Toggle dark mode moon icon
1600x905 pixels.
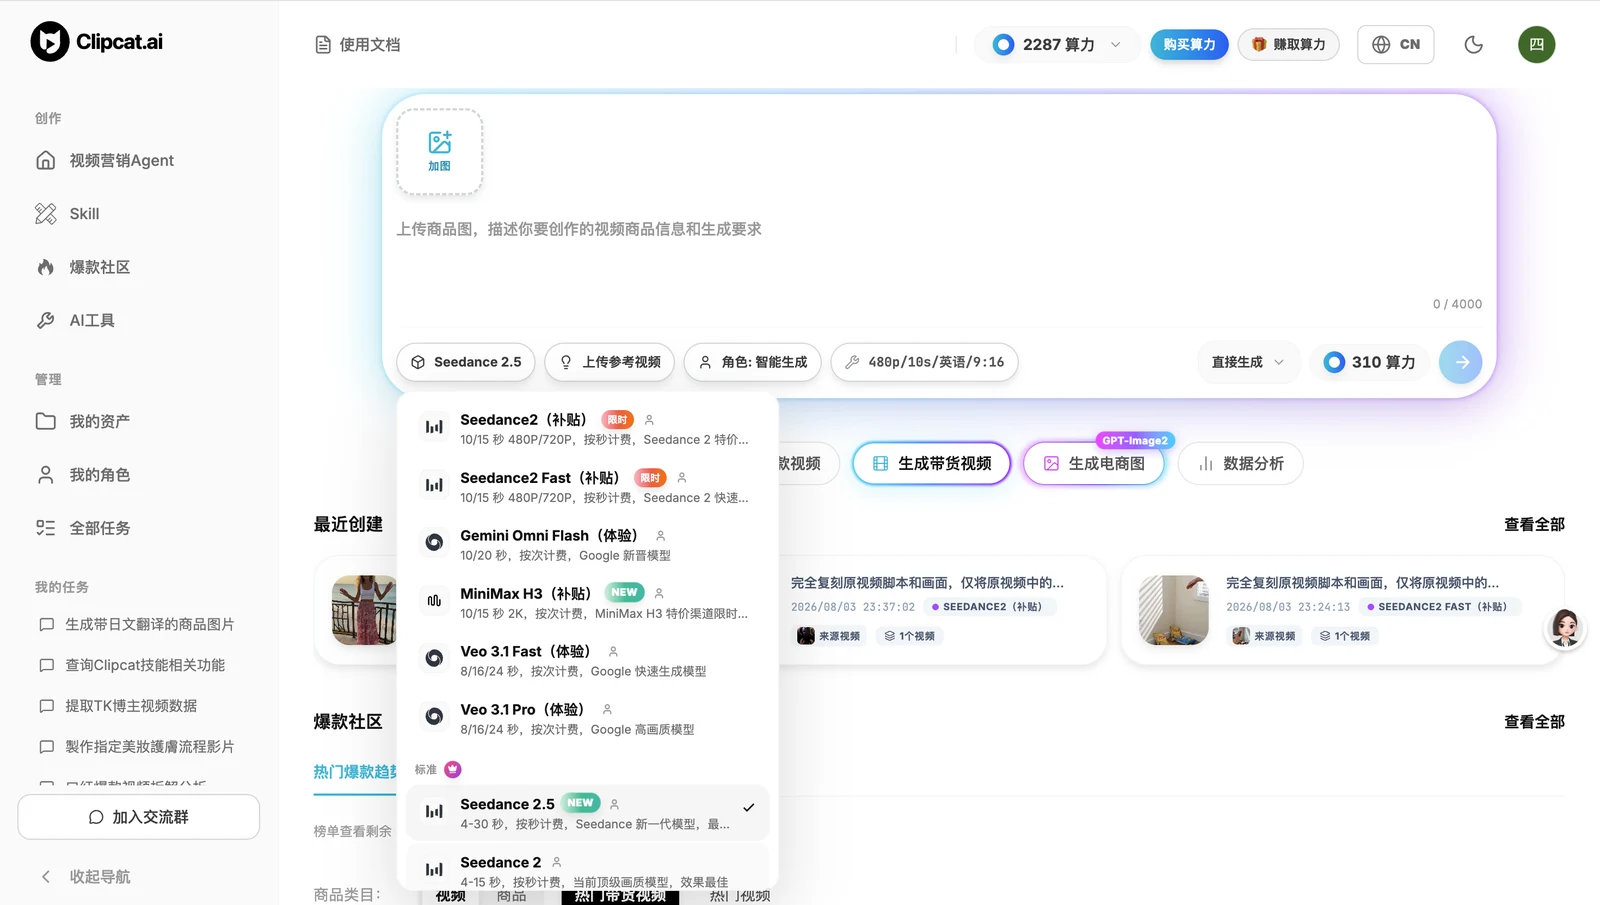click(1474, 45)
